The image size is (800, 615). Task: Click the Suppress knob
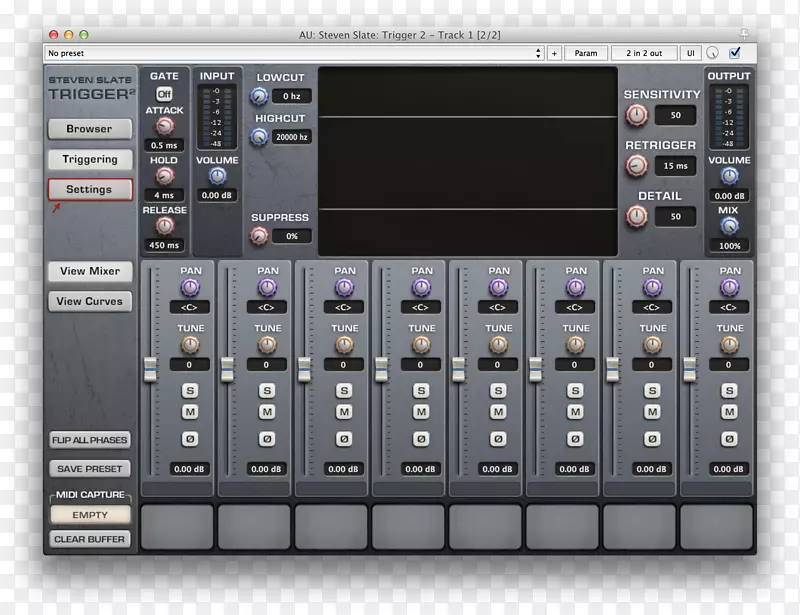(x=259, y=236)
